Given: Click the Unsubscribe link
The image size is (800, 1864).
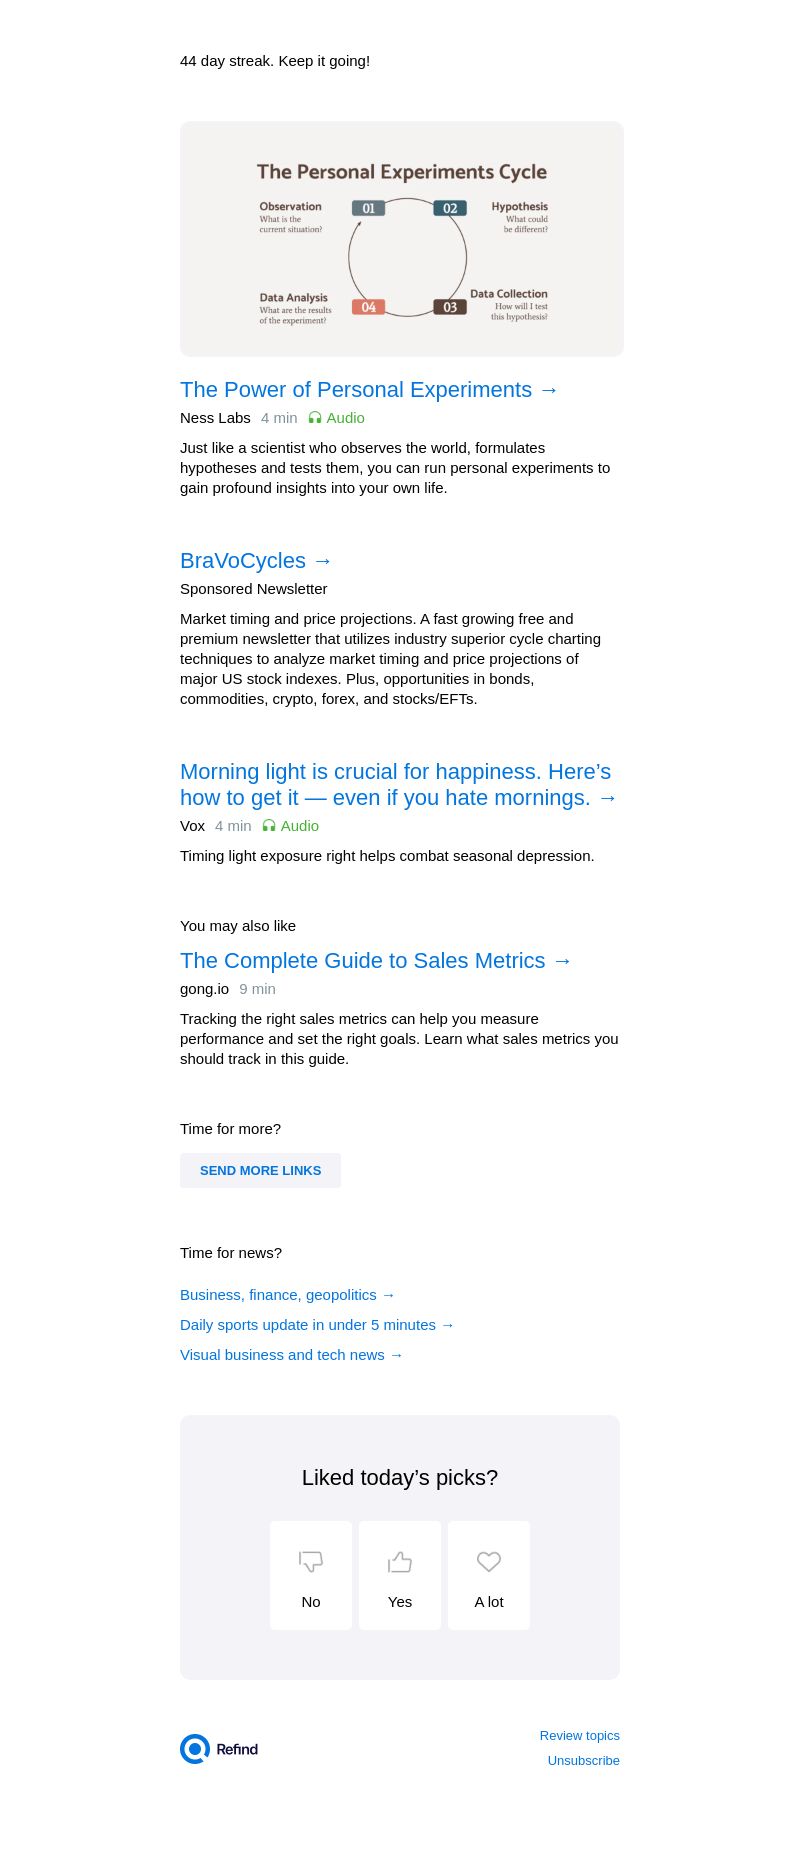Looking at the screenshot, I should click(x=583, y=1761).
